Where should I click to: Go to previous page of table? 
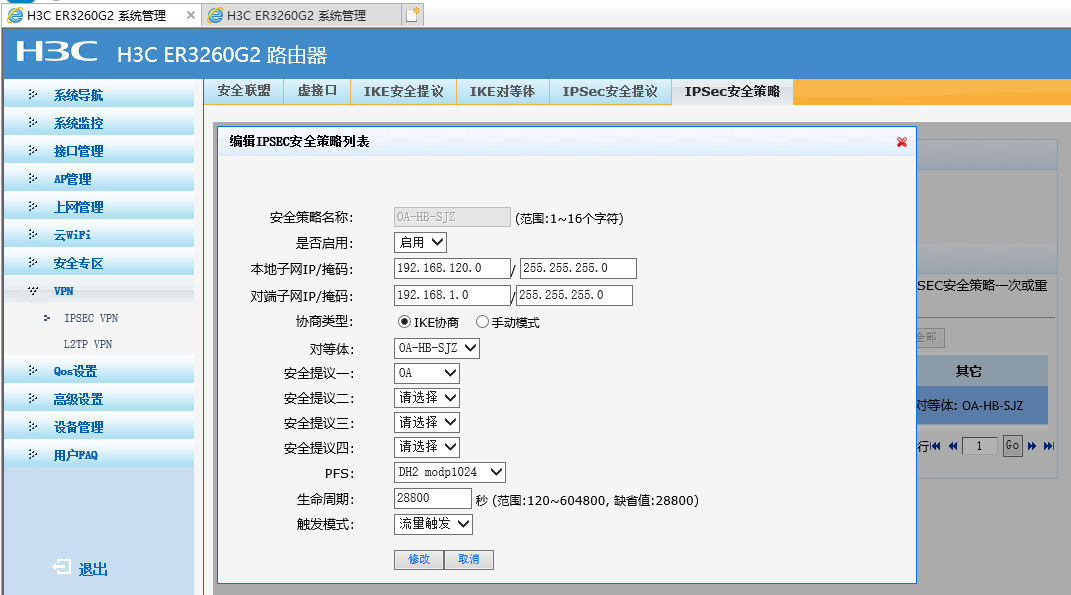tap(953, 446)
